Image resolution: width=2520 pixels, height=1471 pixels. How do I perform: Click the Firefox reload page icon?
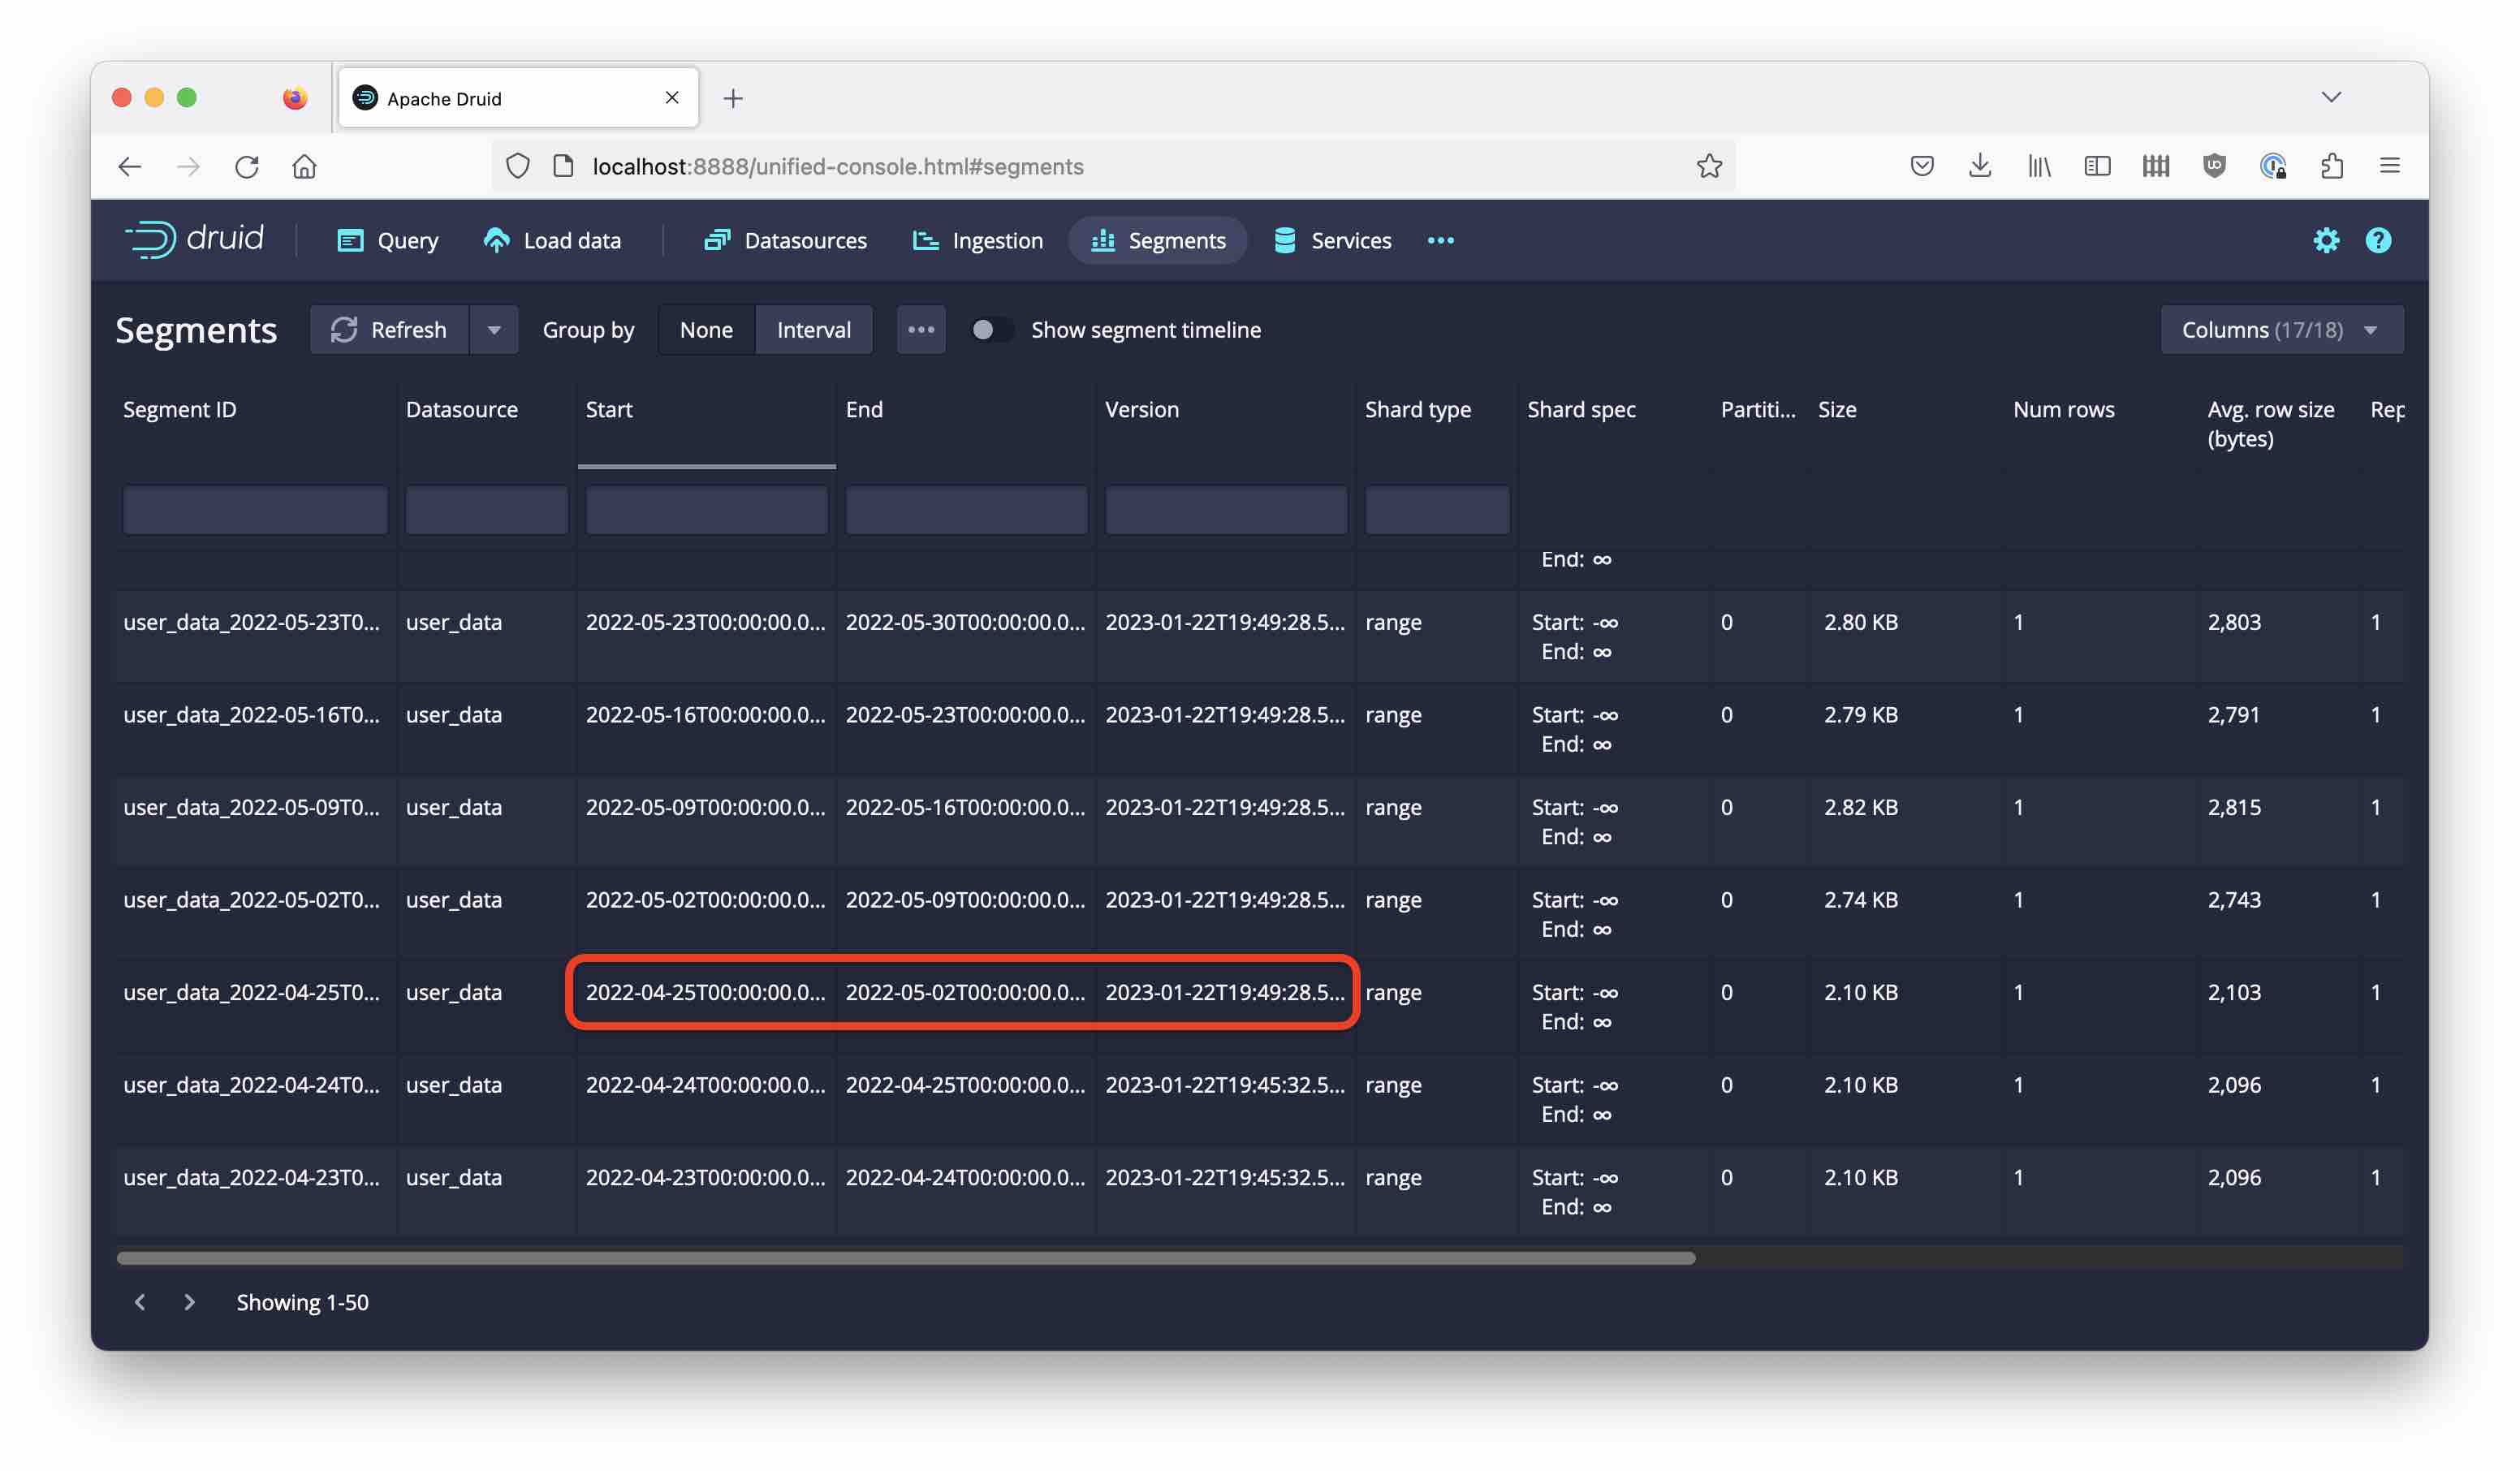(x=247, y=166)
